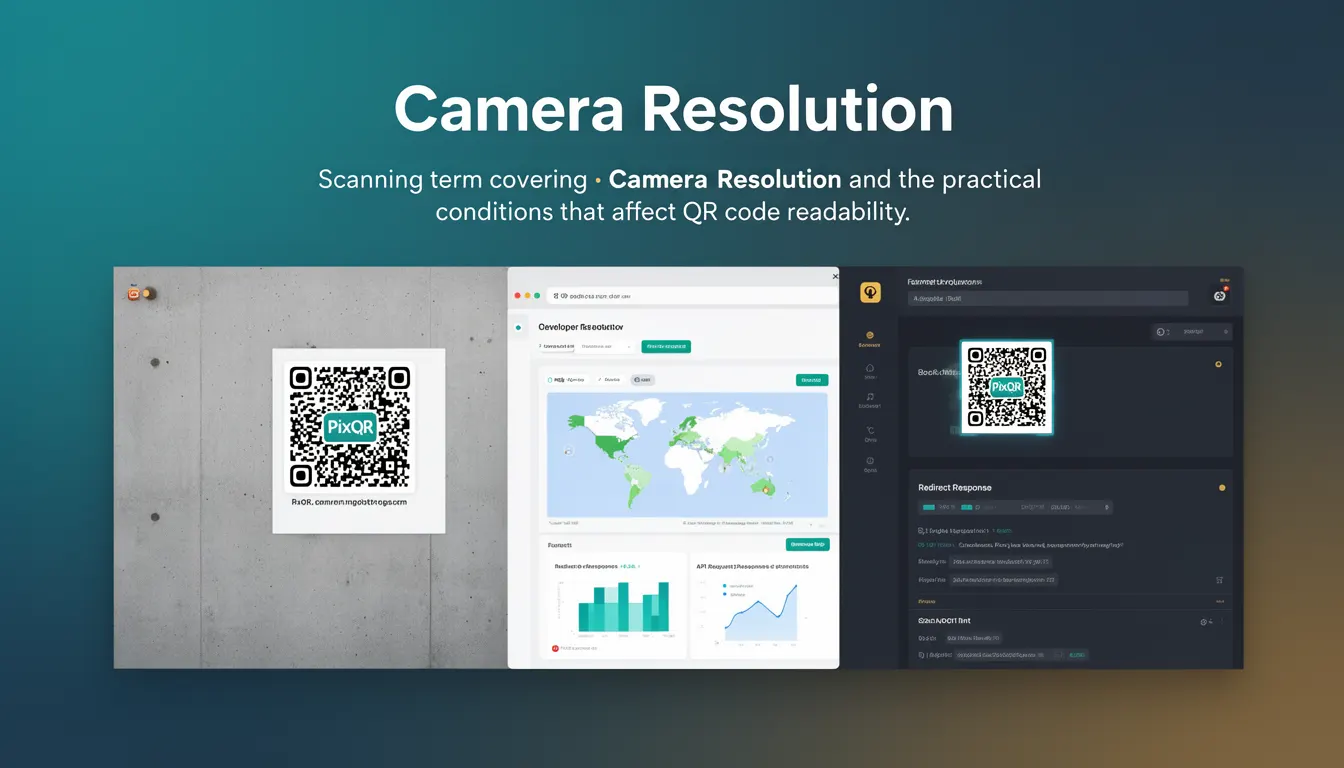Click the teal button above the two chart cards

(x=807, y=545)
